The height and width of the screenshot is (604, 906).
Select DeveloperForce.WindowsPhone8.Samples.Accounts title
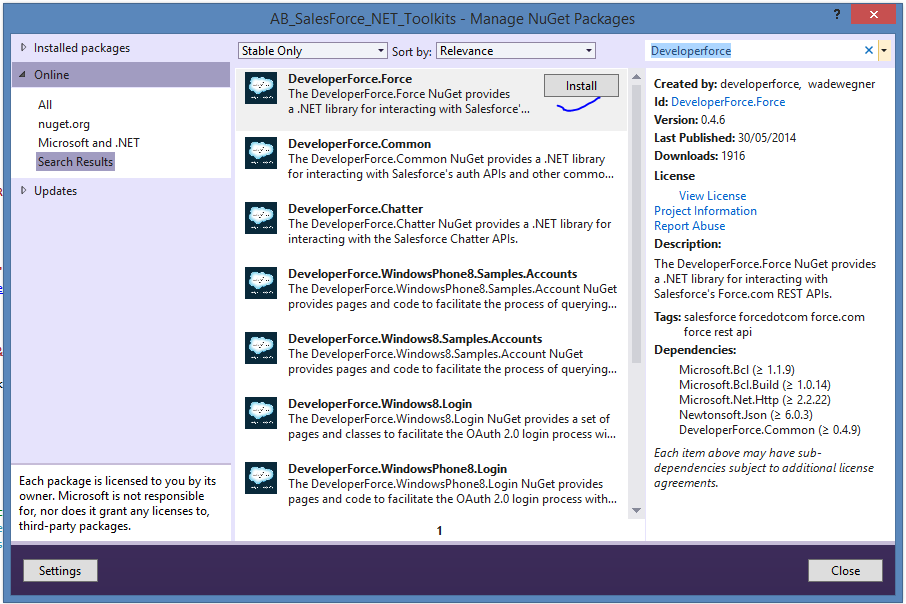(x=433, y=274)
